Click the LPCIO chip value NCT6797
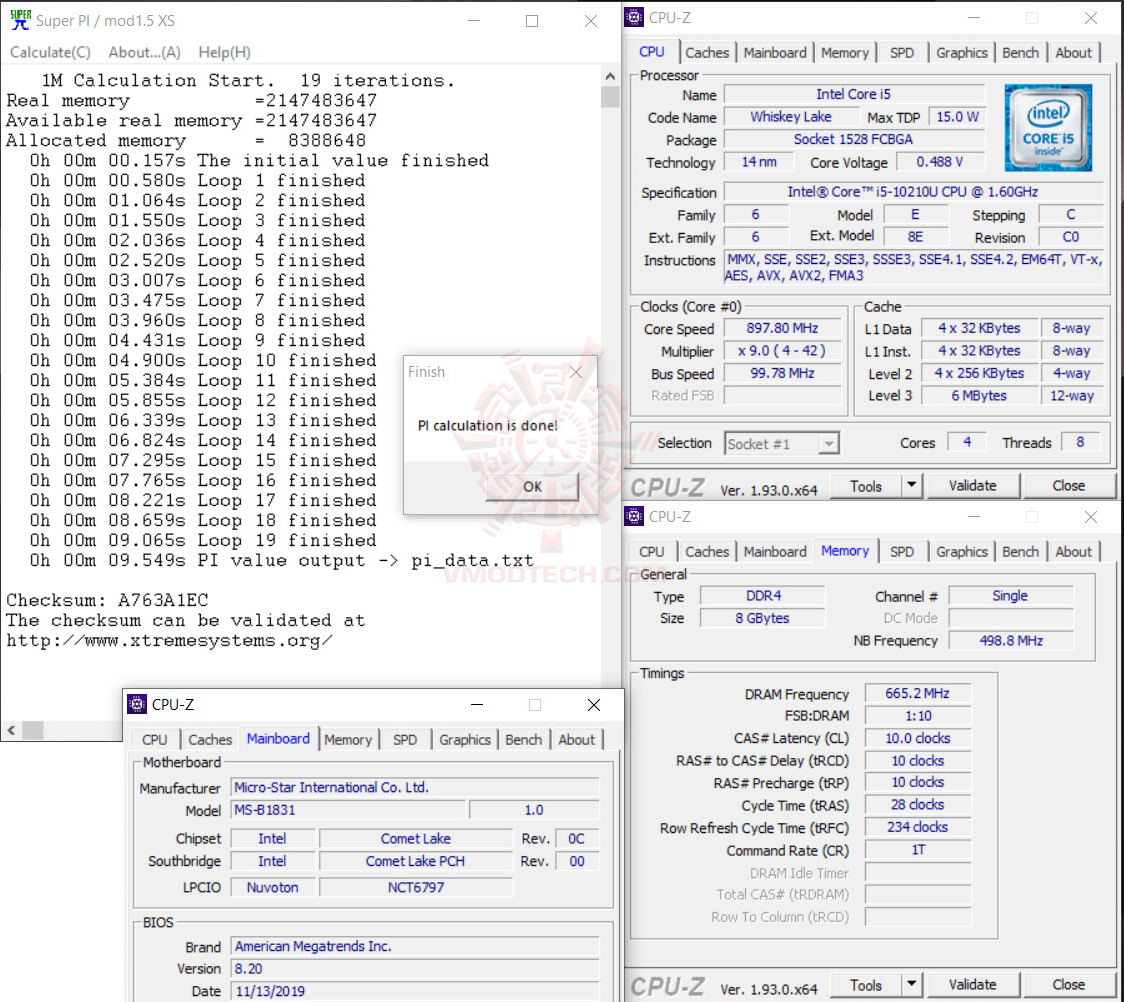Viewport: 1124px width, 1002px height. (x=416, y=887)
